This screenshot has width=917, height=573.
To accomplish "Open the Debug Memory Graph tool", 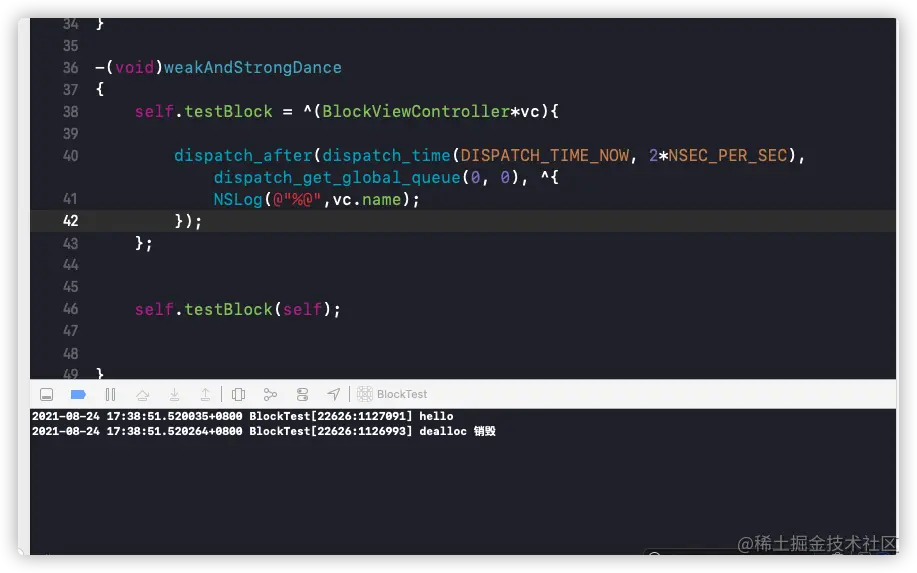I will 270,395.
